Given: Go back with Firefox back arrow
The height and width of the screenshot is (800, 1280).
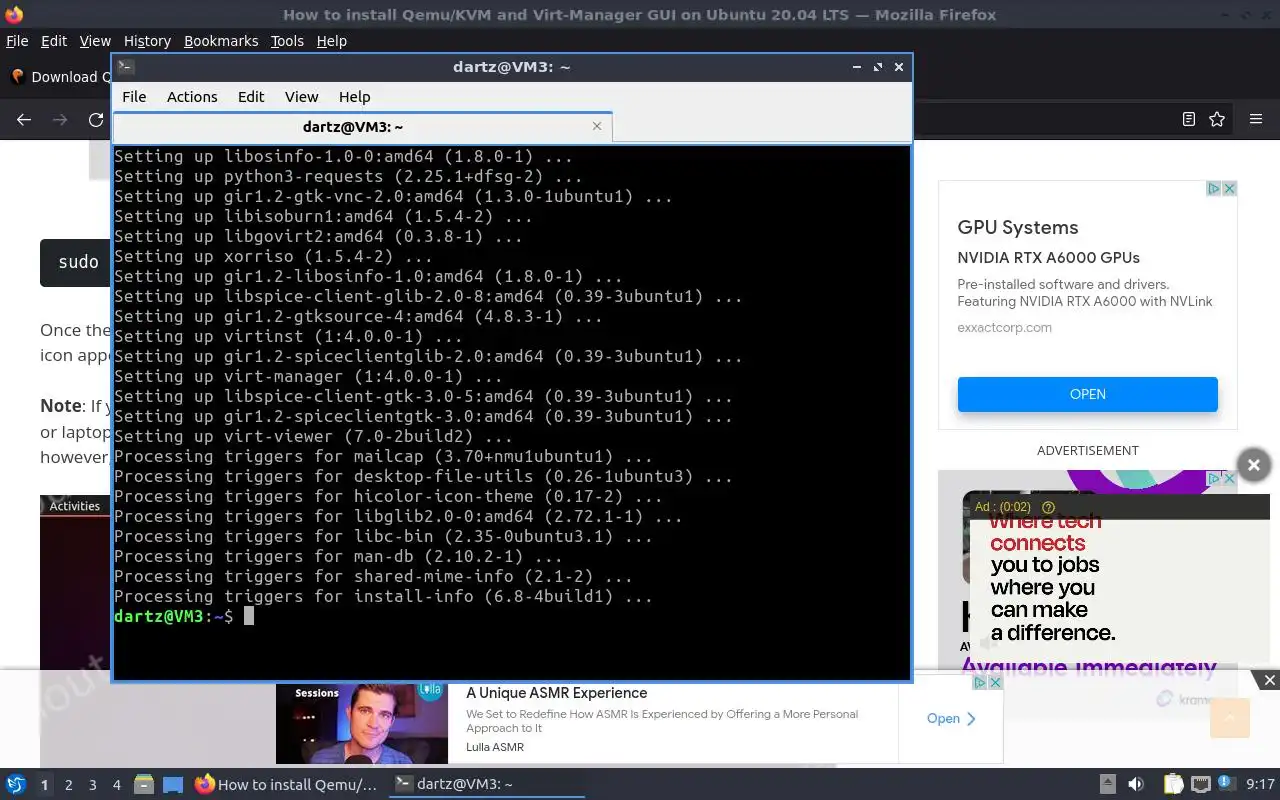Looking at the screenshot, I should click(x=24, y=120).
